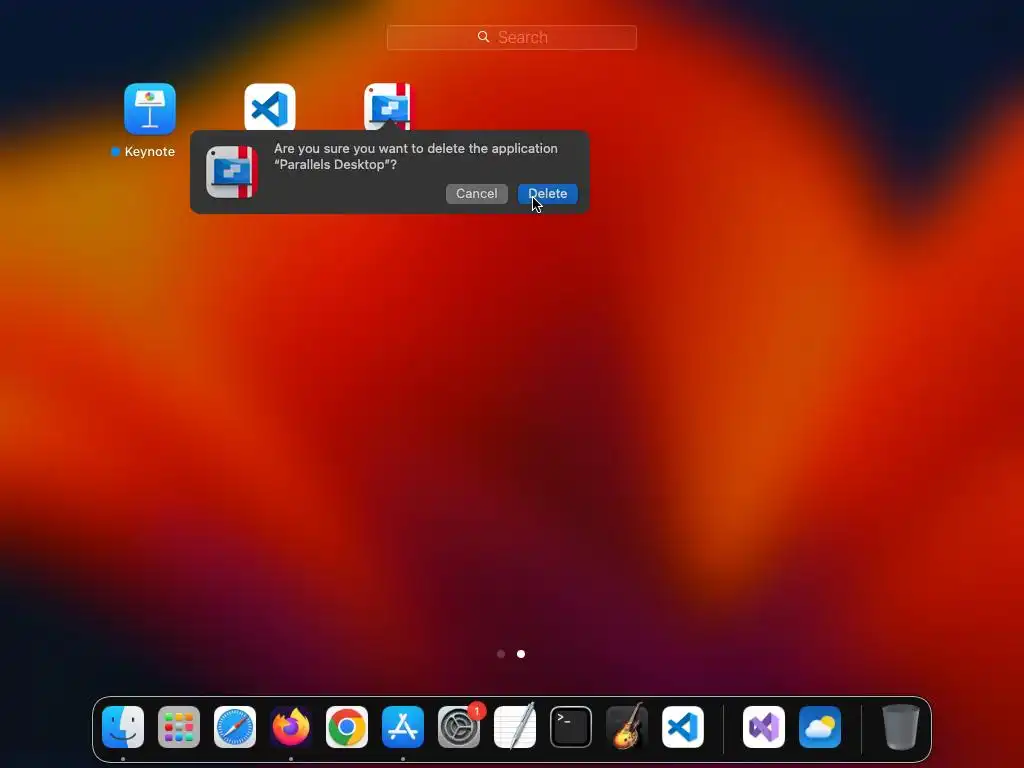Image resolution: width=1024 pixels, height=768 pixels.
Task: Select the second Launchpad page dot
Action: click(x=520, y=654)
